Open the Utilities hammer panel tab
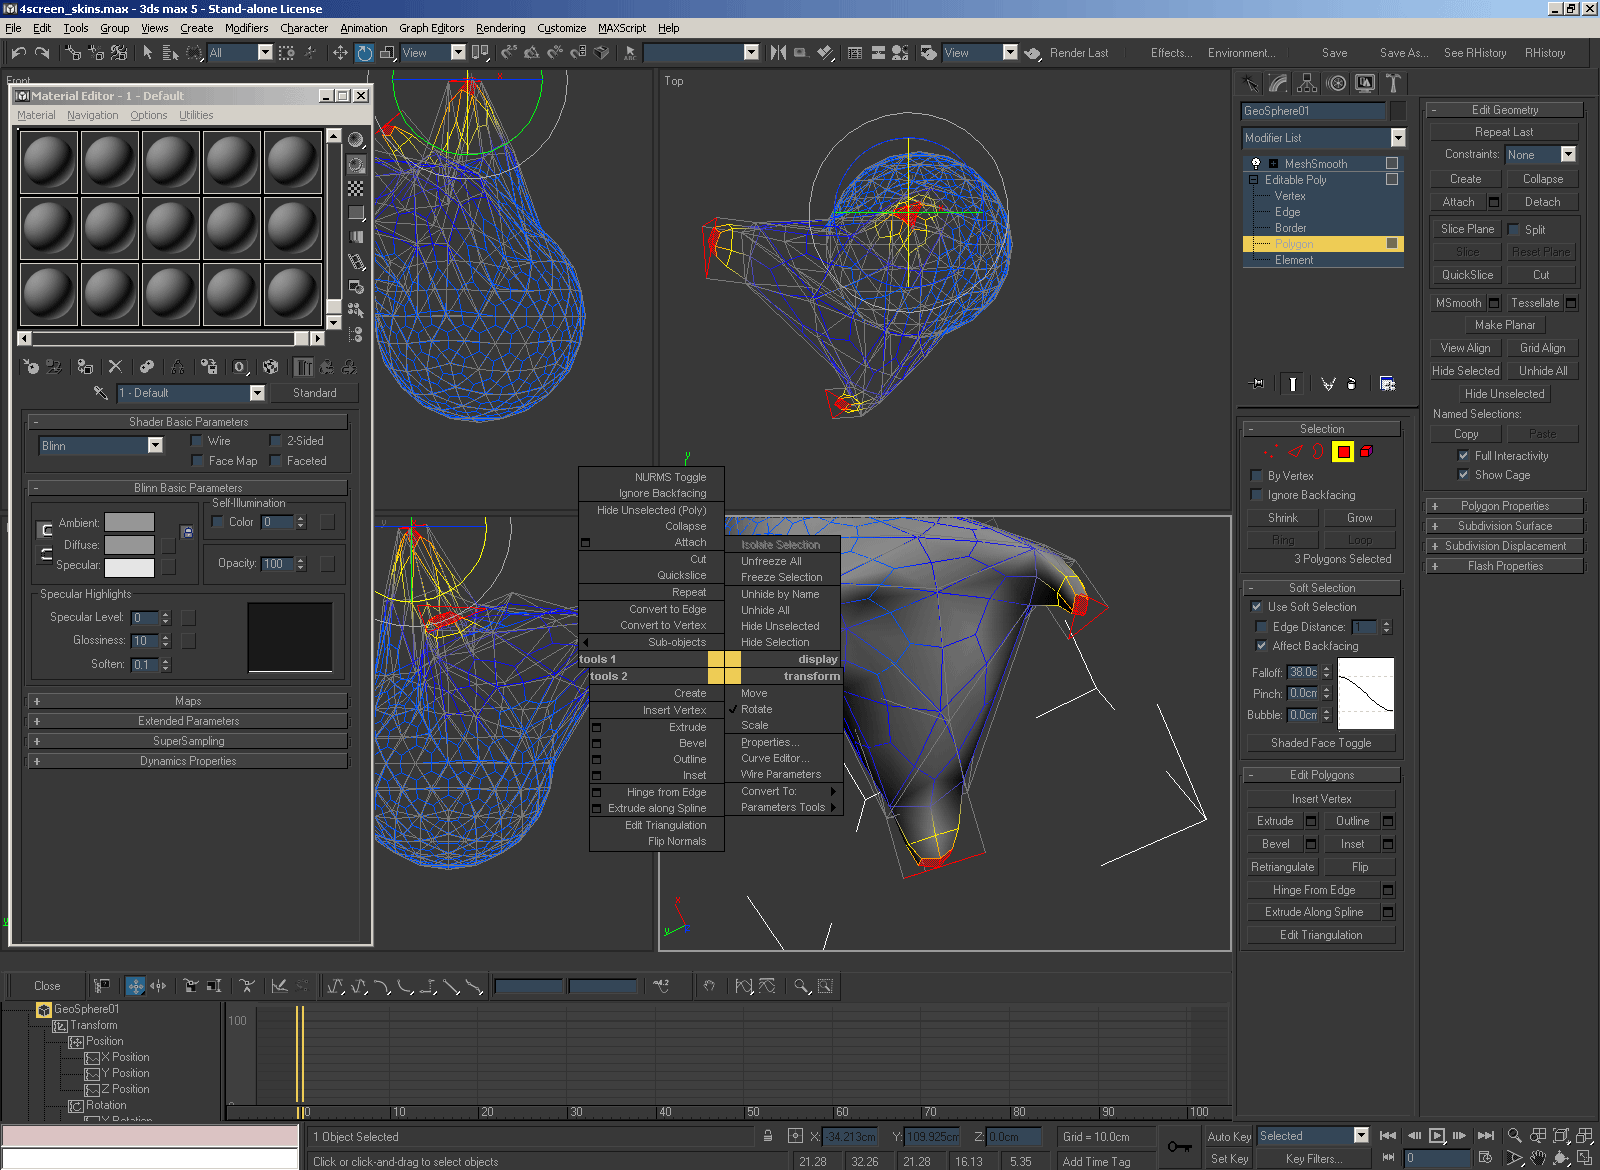Image resolution: width=1600 pixels, height=1170 pixels. 1393,83
